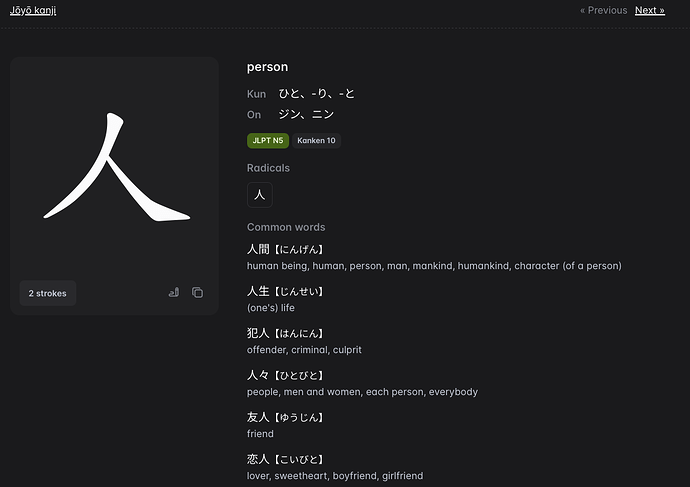Open the word 人間 【にんげん】
This screenshot has height=487, width=690.
click(x=286, y=249)
